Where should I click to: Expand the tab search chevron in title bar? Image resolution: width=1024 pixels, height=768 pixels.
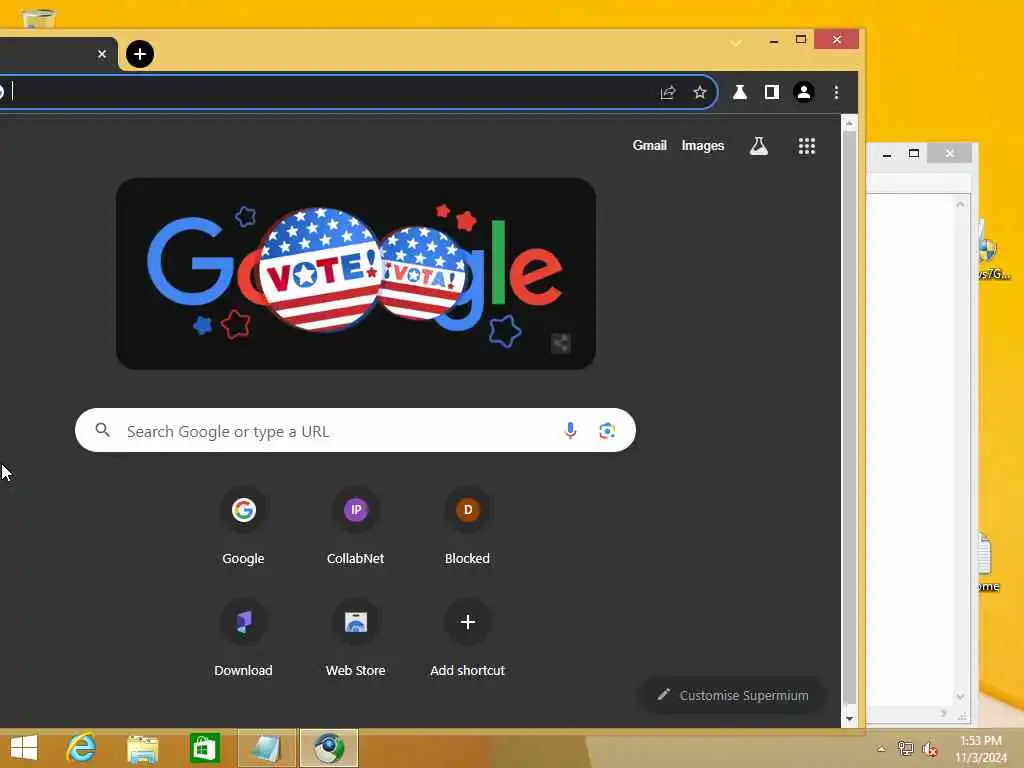[736, 43]
